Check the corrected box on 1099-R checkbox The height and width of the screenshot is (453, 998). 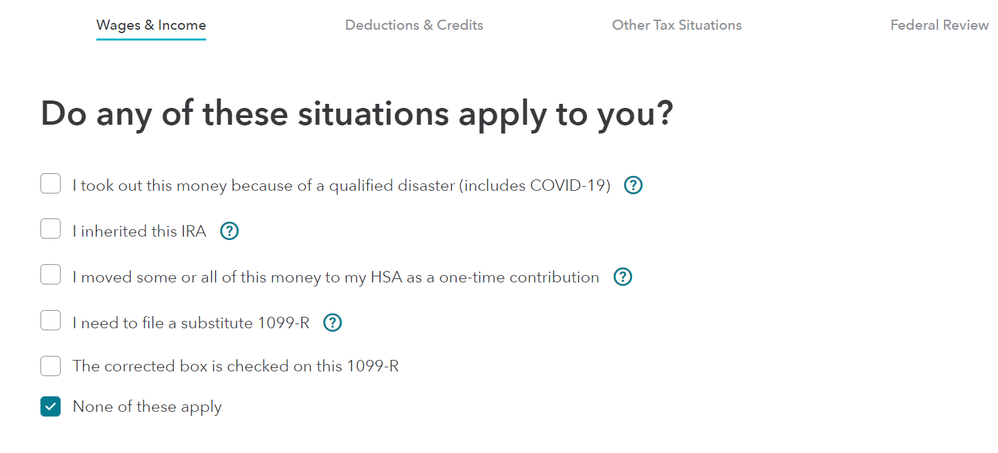pos(50,366)
